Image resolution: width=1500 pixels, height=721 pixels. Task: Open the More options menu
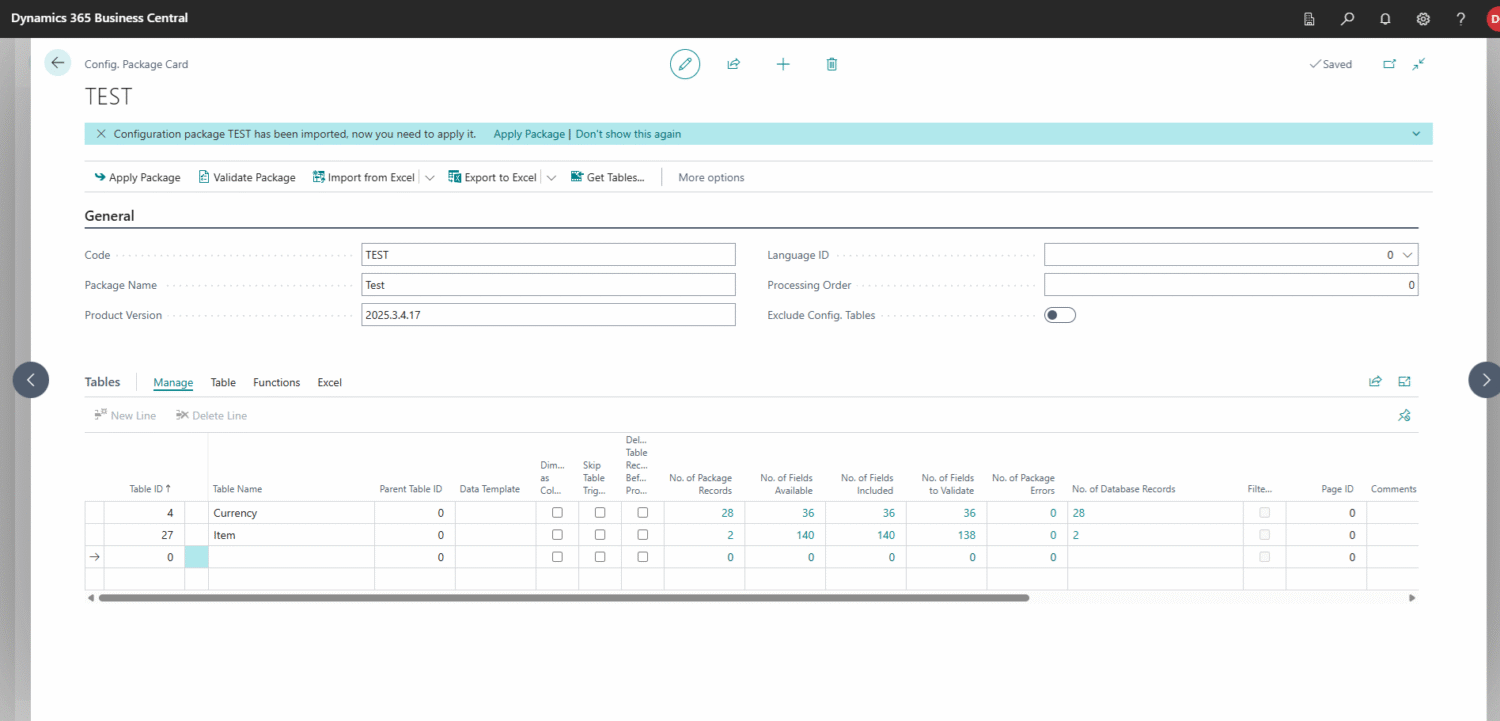click(711, 178)
